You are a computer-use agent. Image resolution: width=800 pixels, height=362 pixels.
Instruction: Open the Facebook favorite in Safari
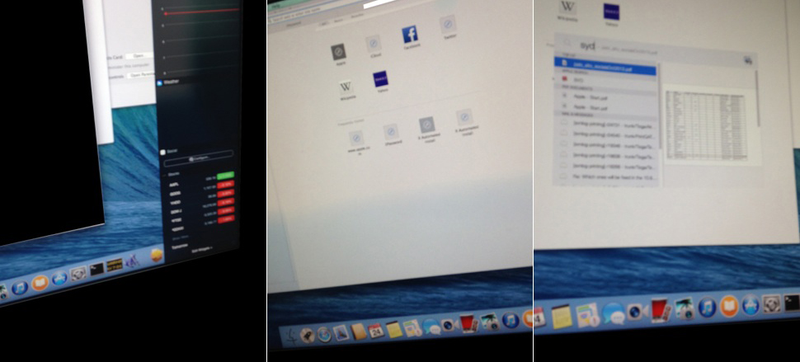click(410, 35)
